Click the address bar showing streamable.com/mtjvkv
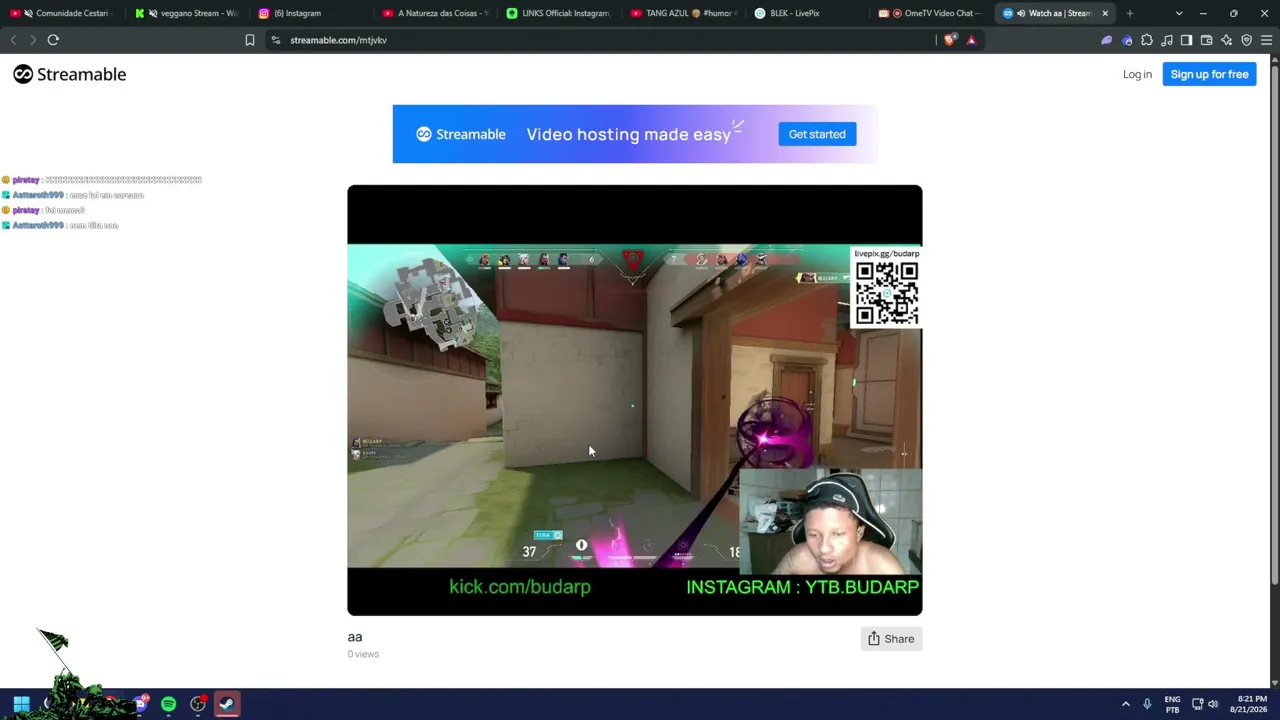 click(x=600, y=40)
